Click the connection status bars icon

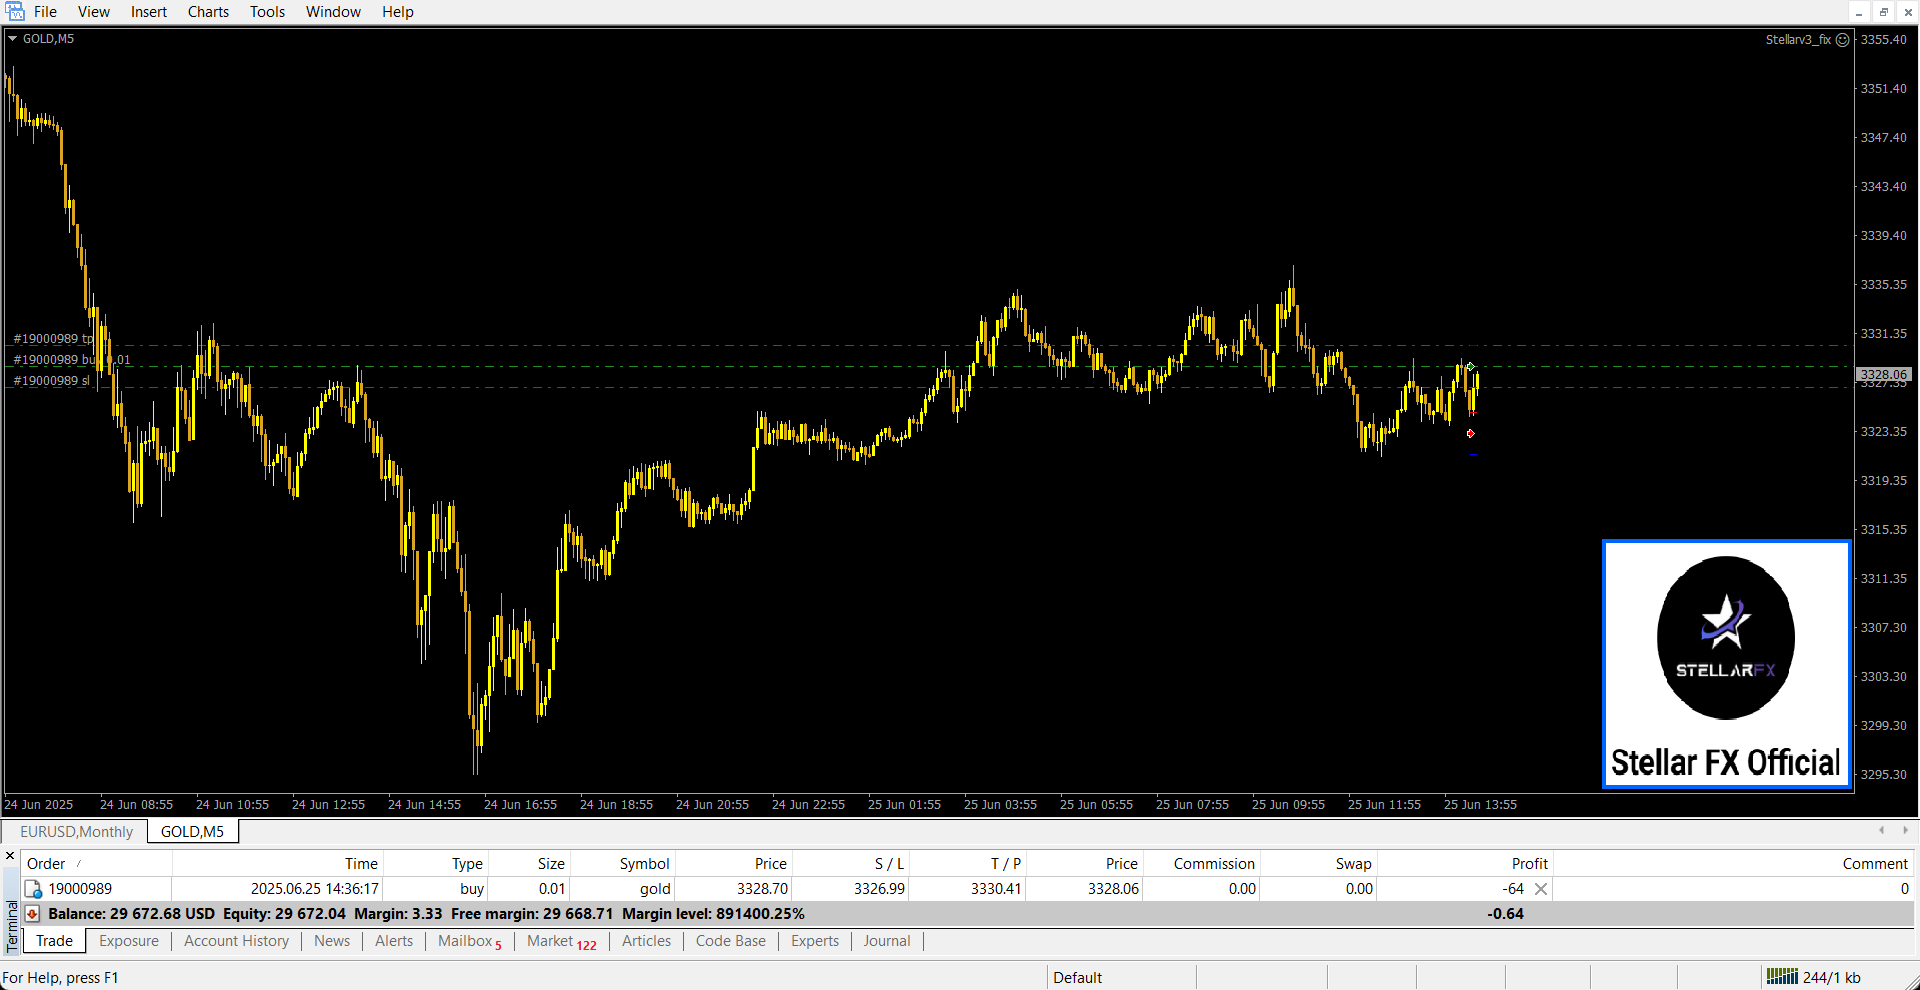point(1781,977)
